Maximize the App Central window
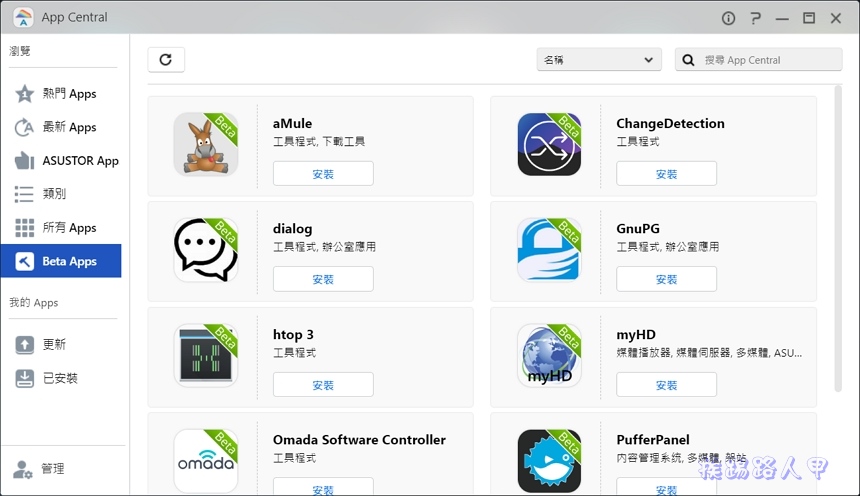The image size is (860, 496). (x=809, y=18)
